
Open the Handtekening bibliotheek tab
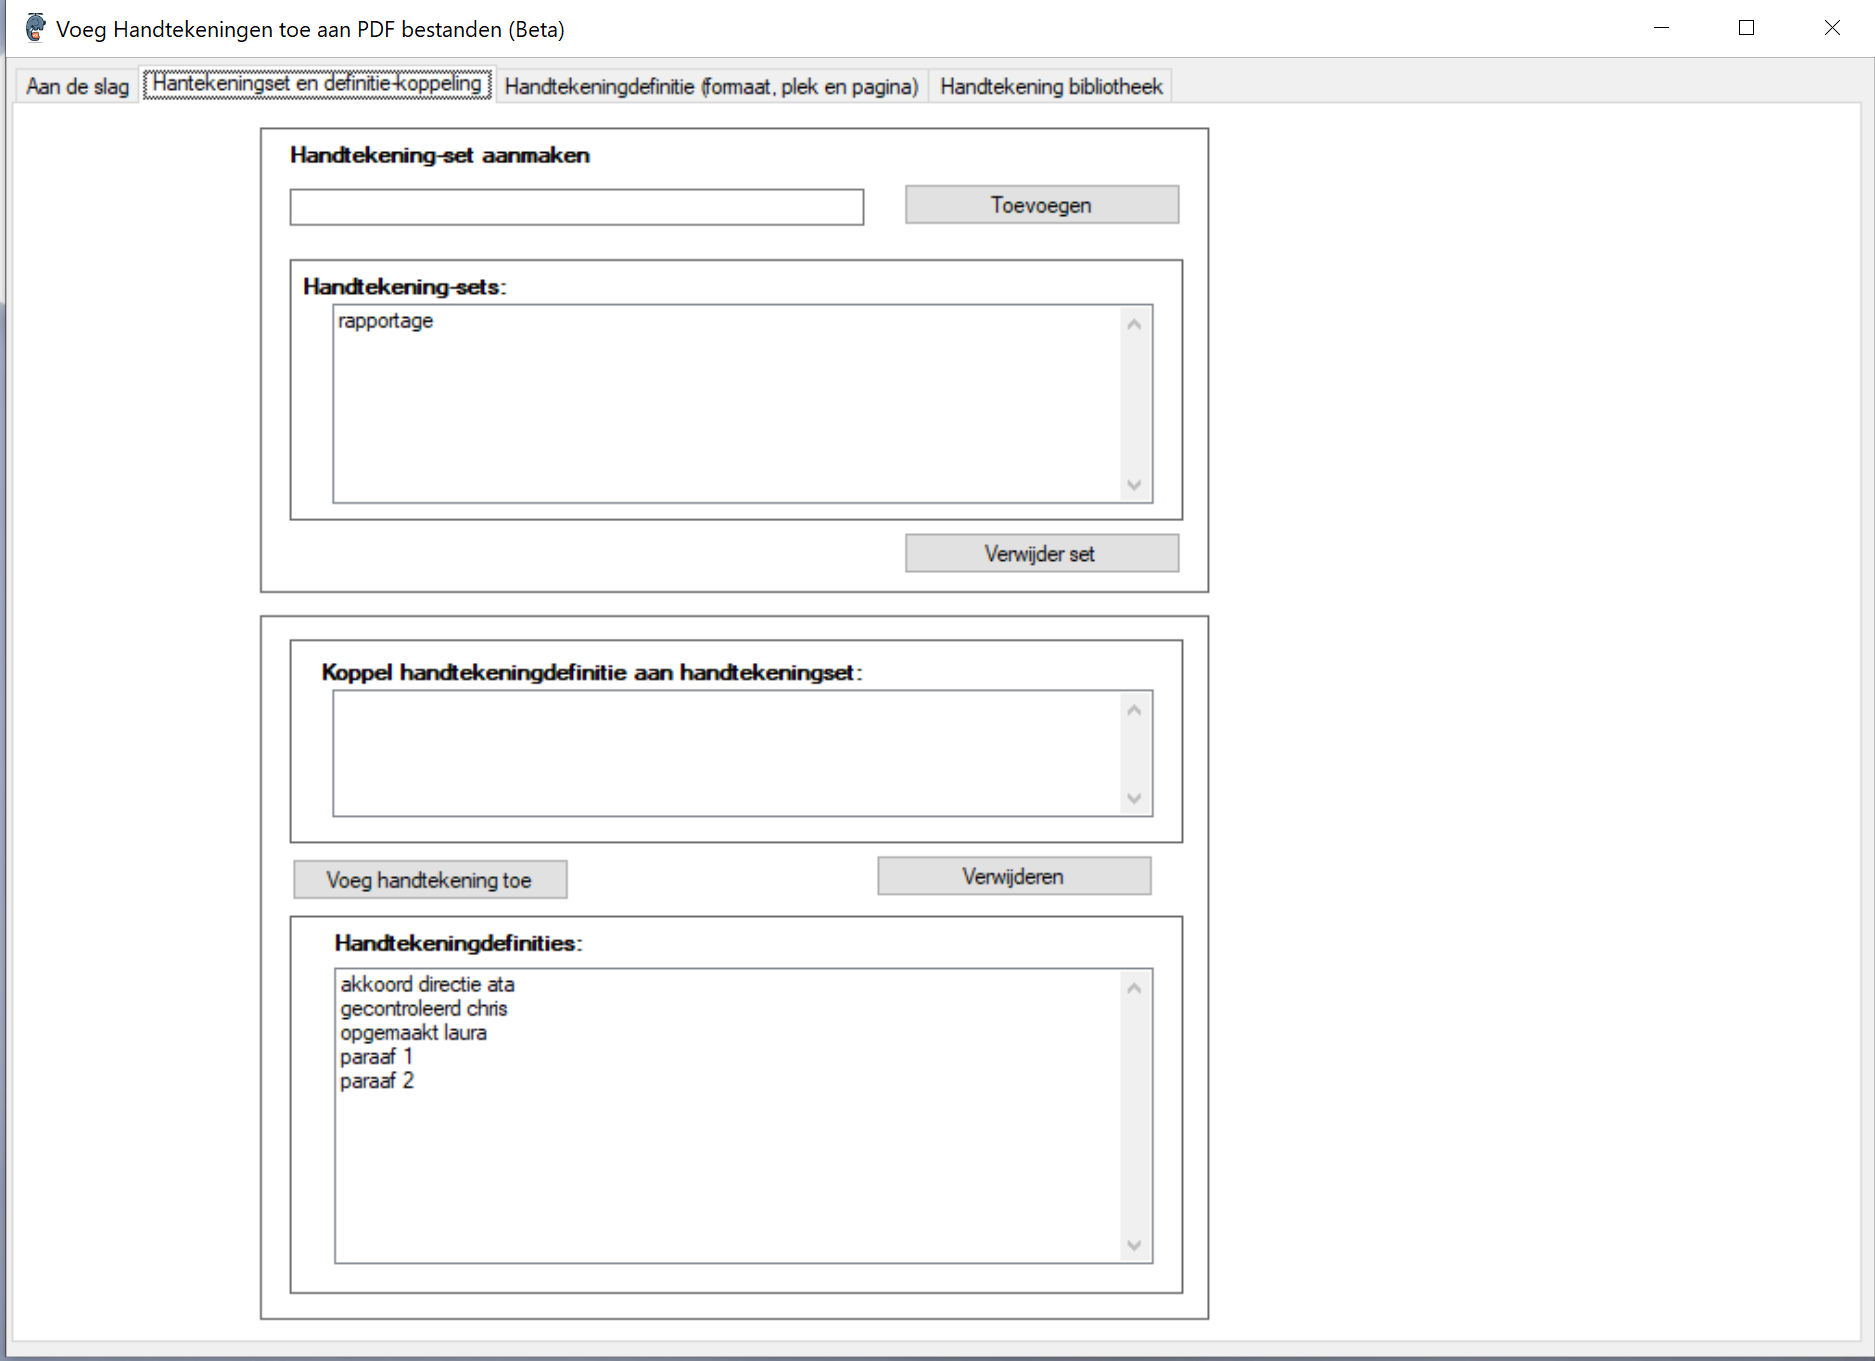(x=1051, y=86)
